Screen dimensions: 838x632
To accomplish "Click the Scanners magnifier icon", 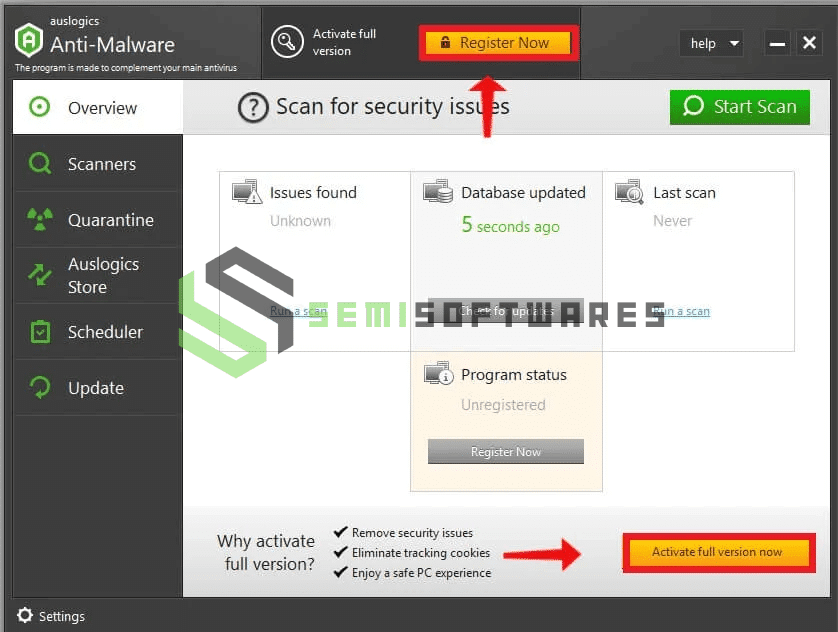I will coord(40,163).
